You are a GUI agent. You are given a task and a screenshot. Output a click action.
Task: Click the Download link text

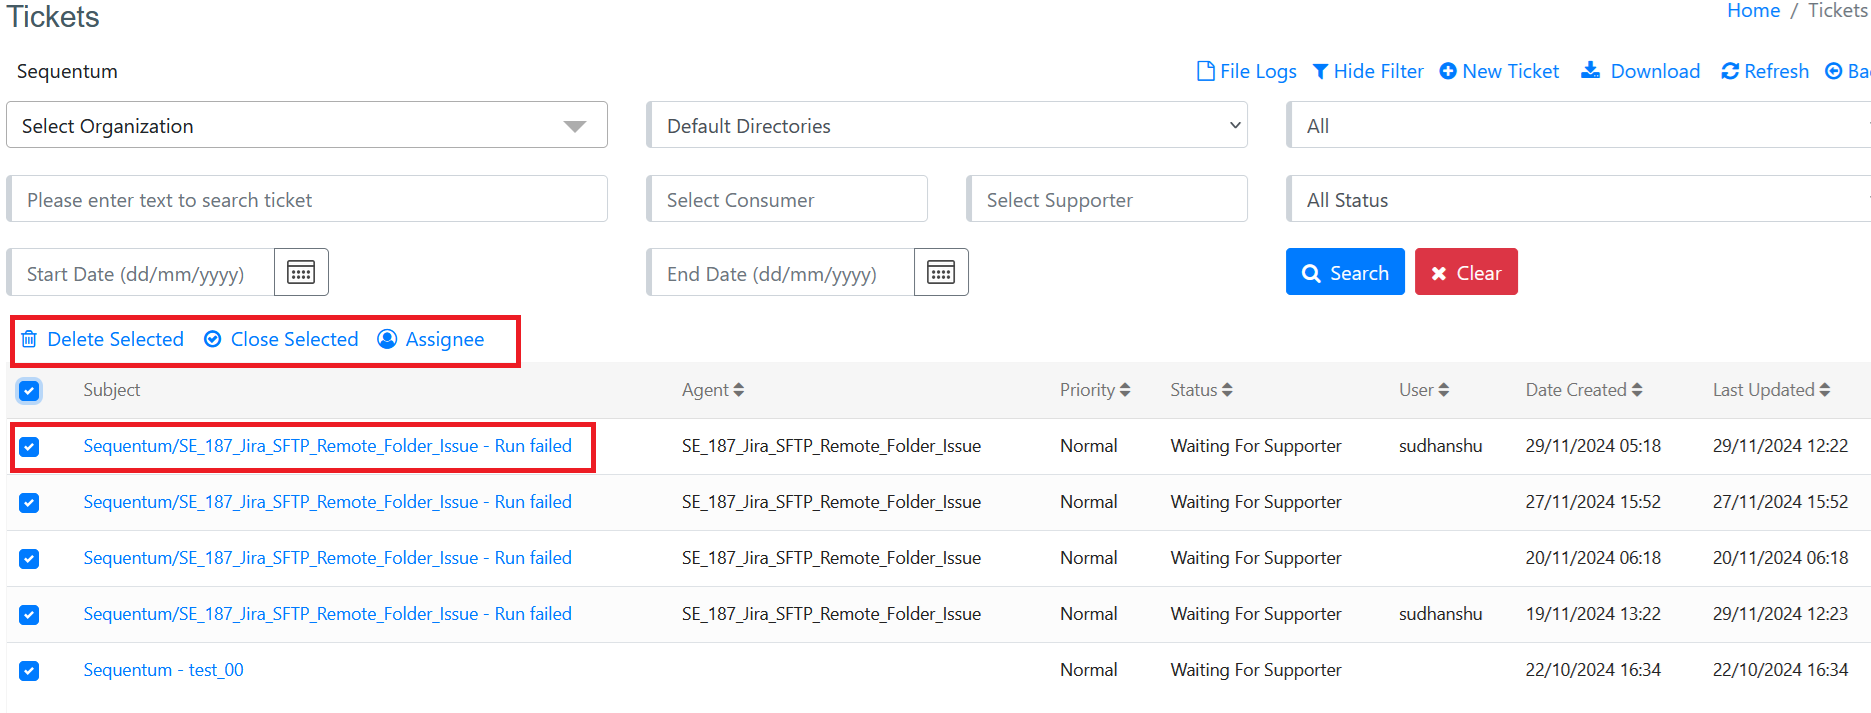click(x=1655, y=71)
